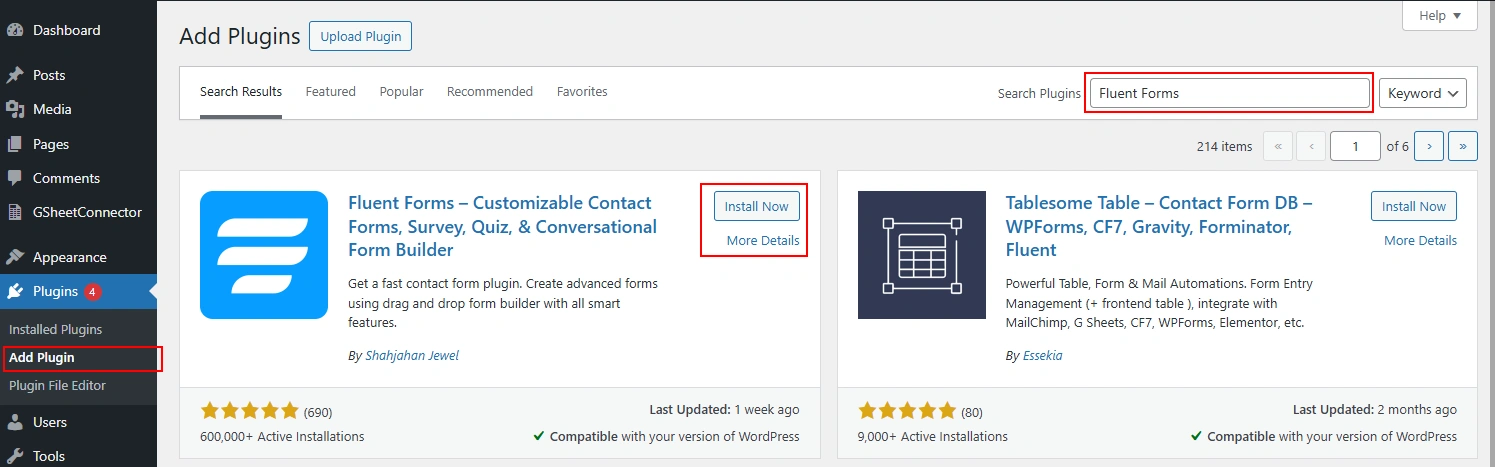Install Now the Fluent Forms plugin
This screenshot has height=467, width=1495.
pyautogui.click(x=756, y=206)
